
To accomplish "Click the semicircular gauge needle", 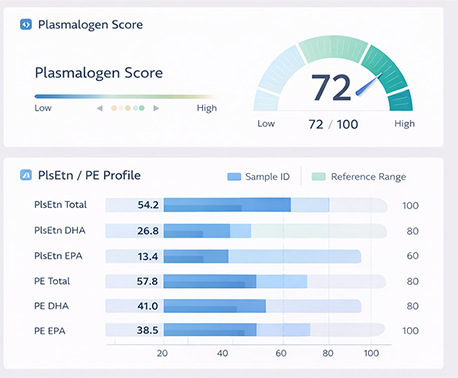I will (x=369, y=85).
